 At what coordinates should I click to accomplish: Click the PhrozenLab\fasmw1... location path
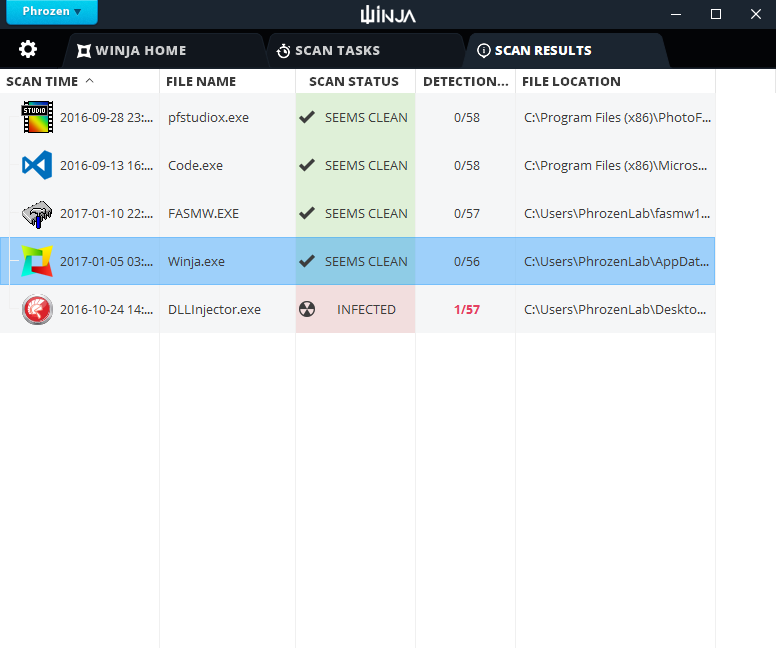coord(617,213)
